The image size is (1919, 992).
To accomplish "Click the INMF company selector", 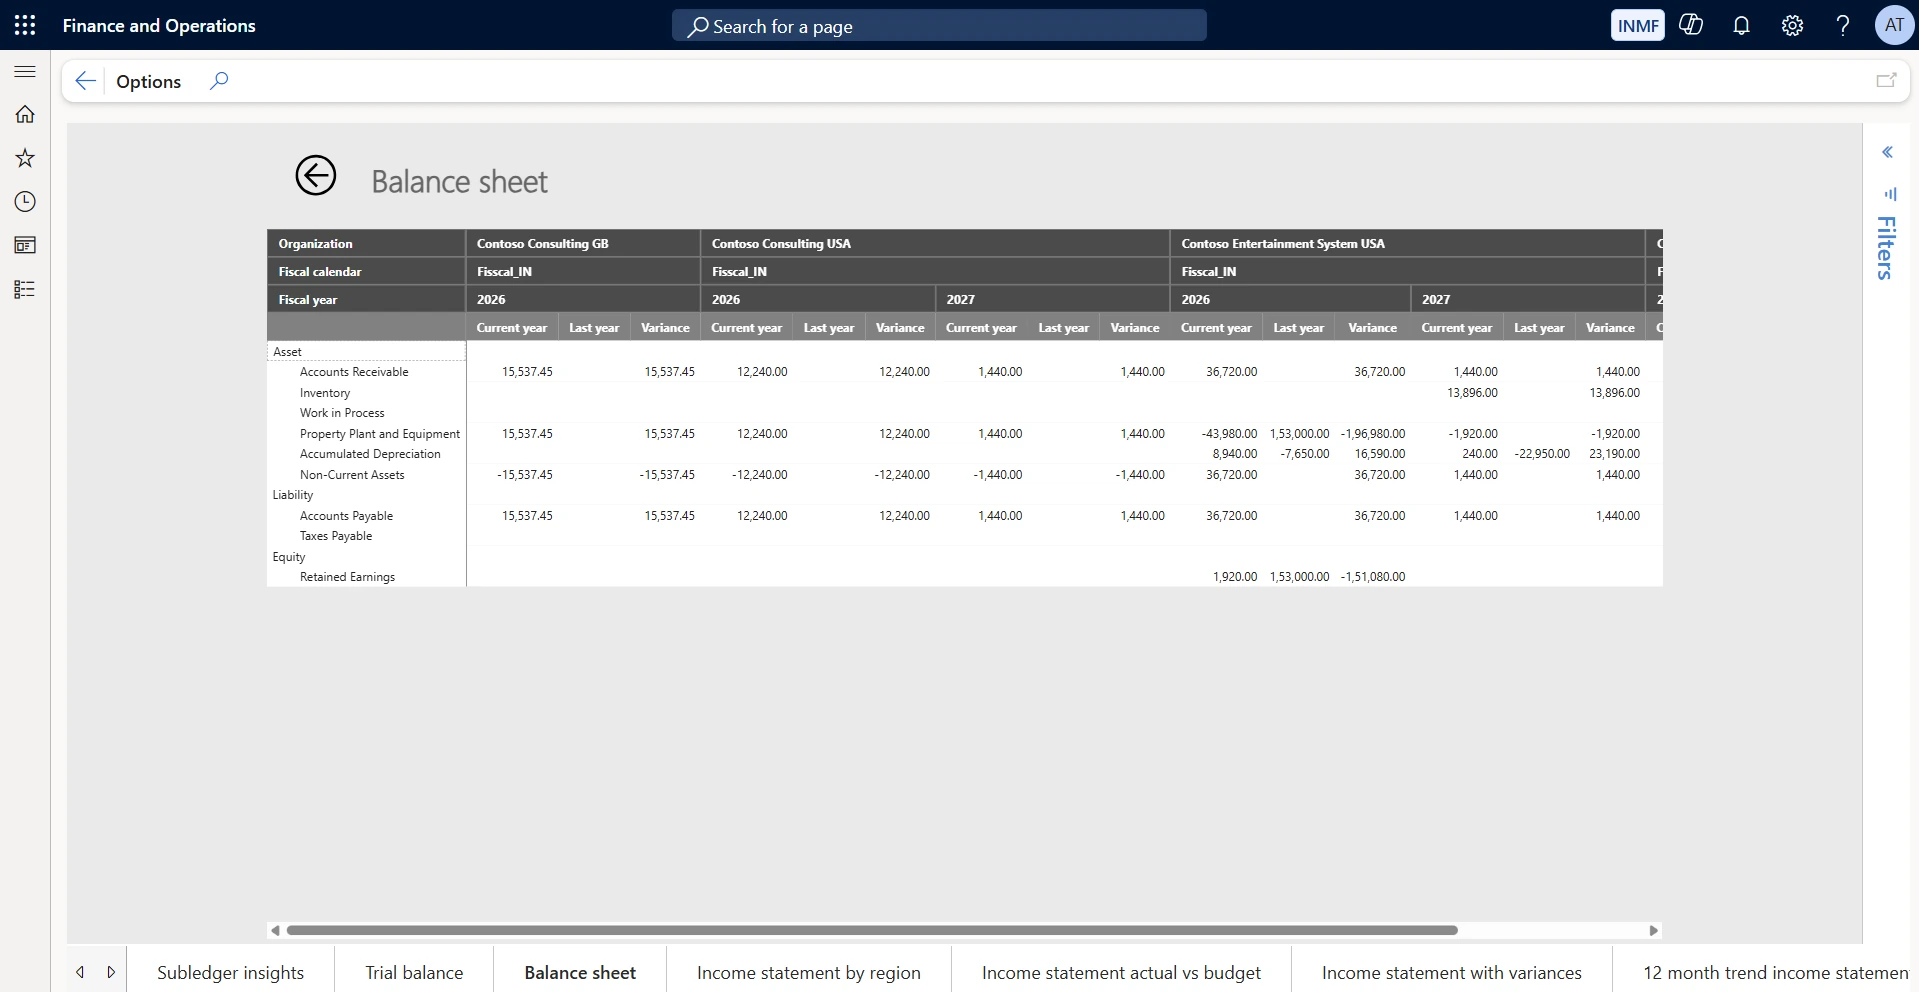I will (1637, 25).
